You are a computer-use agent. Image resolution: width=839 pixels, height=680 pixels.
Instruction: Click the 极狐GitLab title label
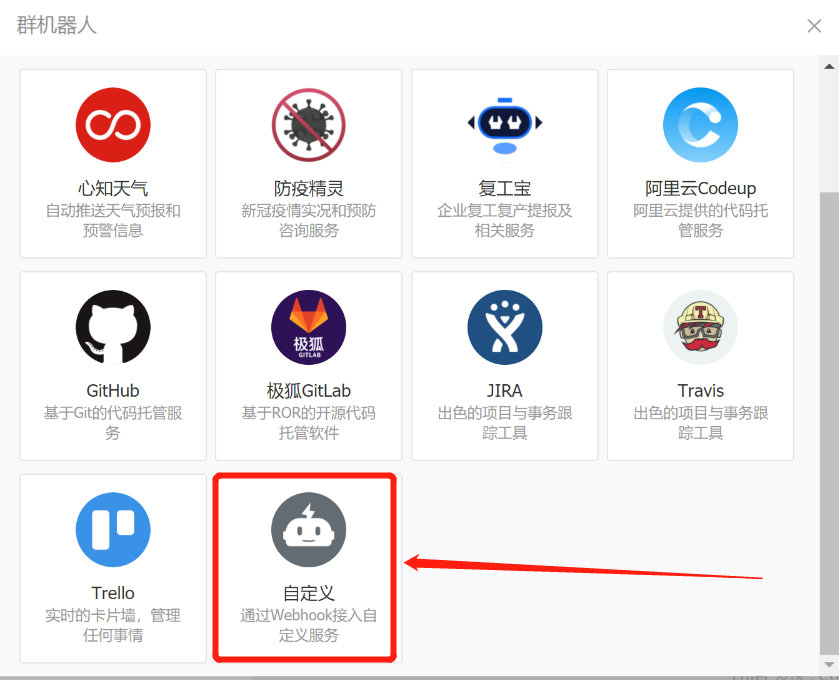[308, 390]
